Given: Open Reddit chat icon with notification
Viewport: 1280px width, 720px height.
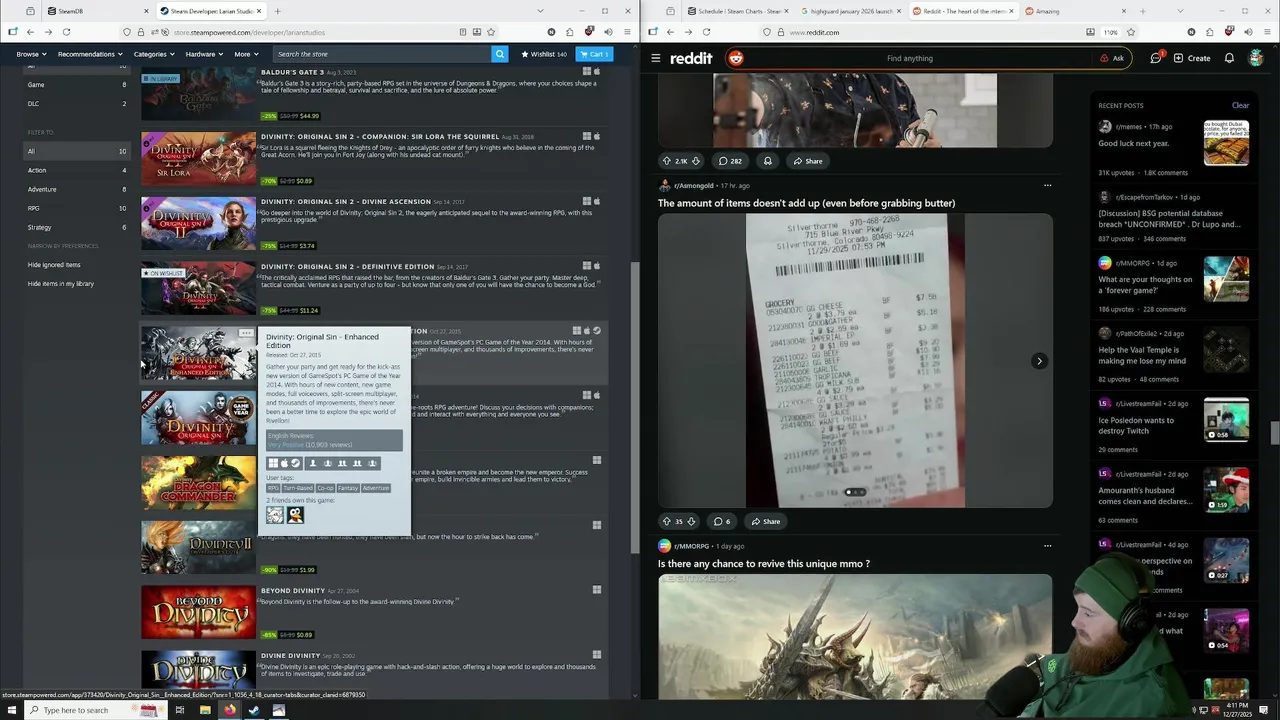Looking at the screenshot, I should tap(1156, 58).
